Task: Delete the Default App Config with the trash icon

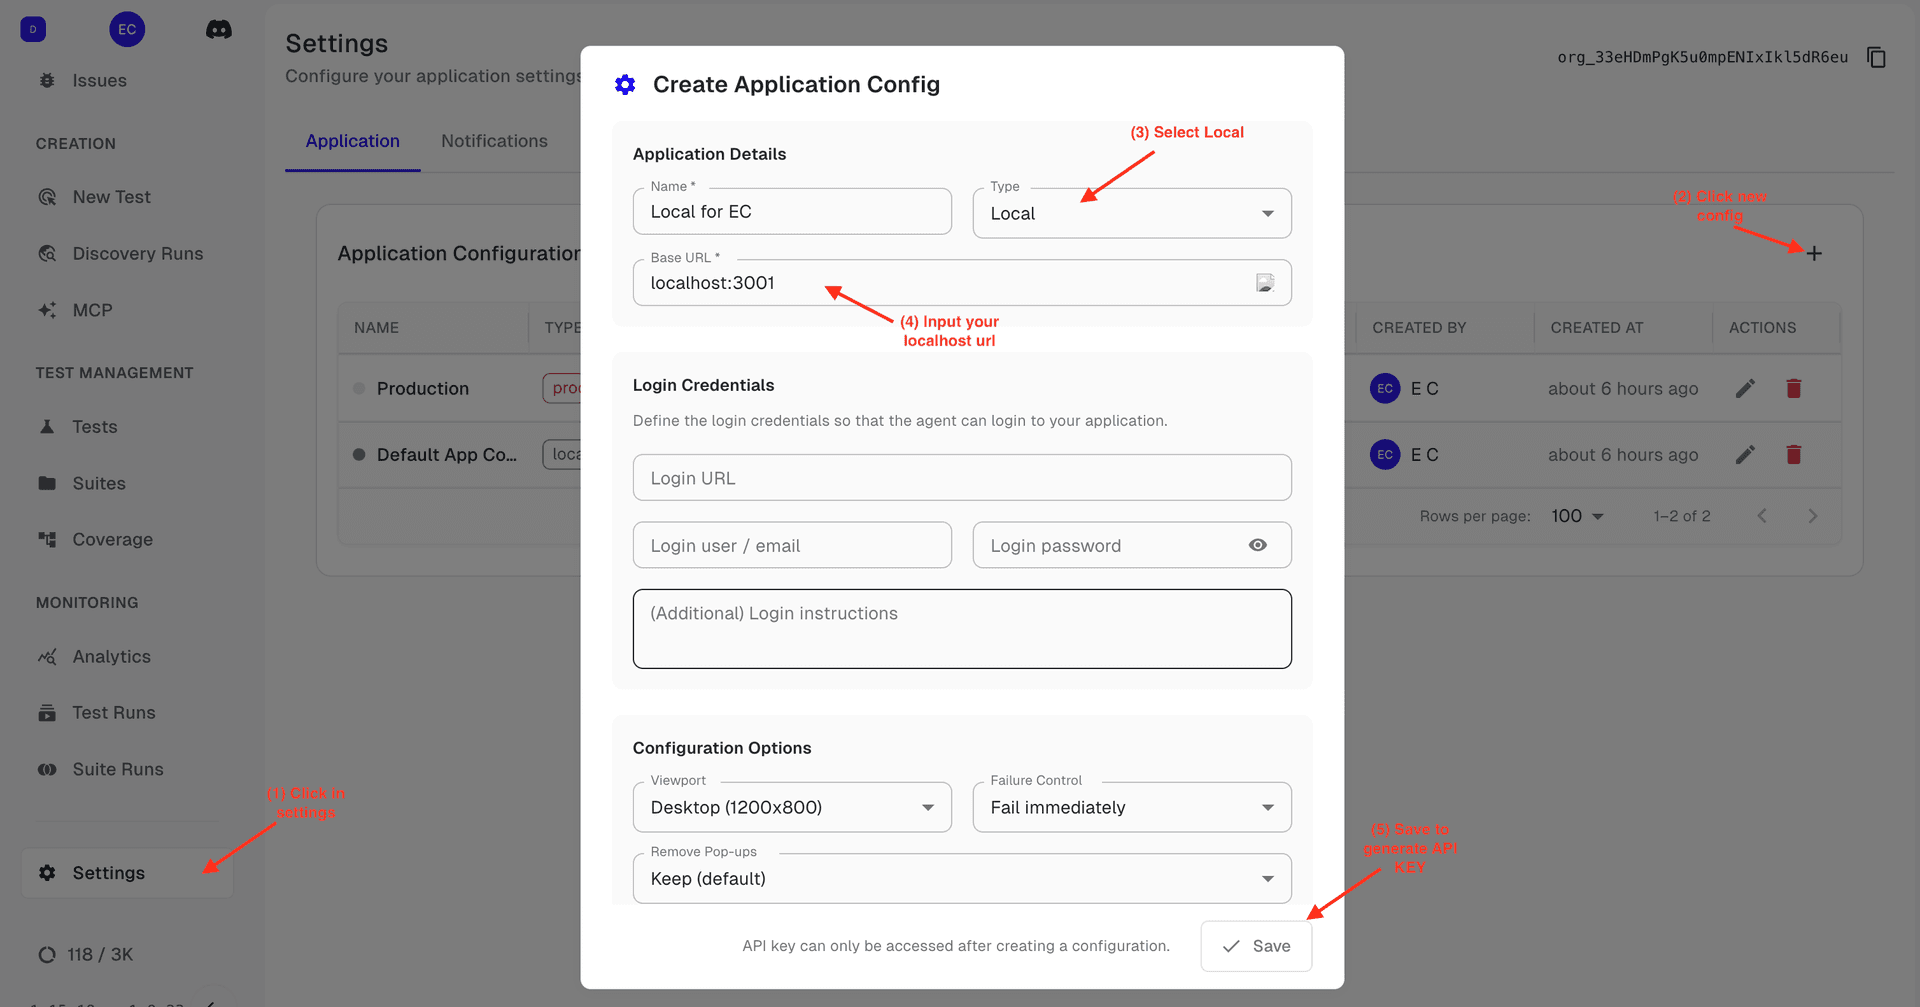Action: click(1793, 455)
